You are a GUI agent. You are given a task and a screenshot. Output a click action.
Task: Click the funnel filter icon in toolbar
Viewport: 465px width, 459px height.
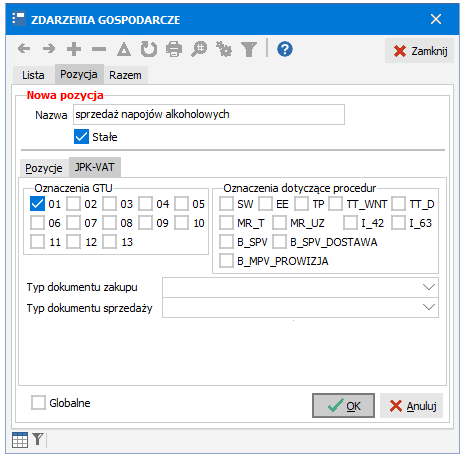tap(249, 49)
